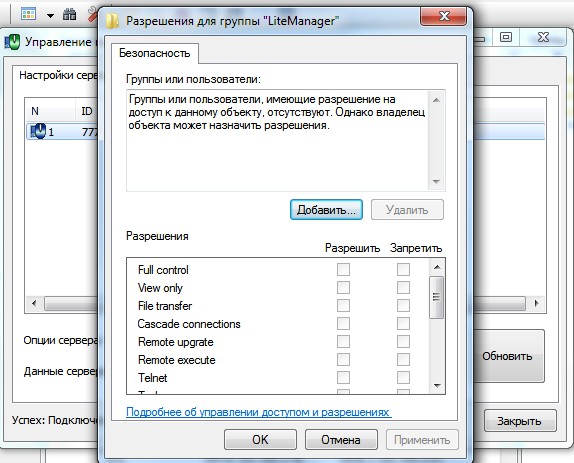Deny Remote upgrade permission checkbox
Screen dimensions: 574x463
point(403,341)
